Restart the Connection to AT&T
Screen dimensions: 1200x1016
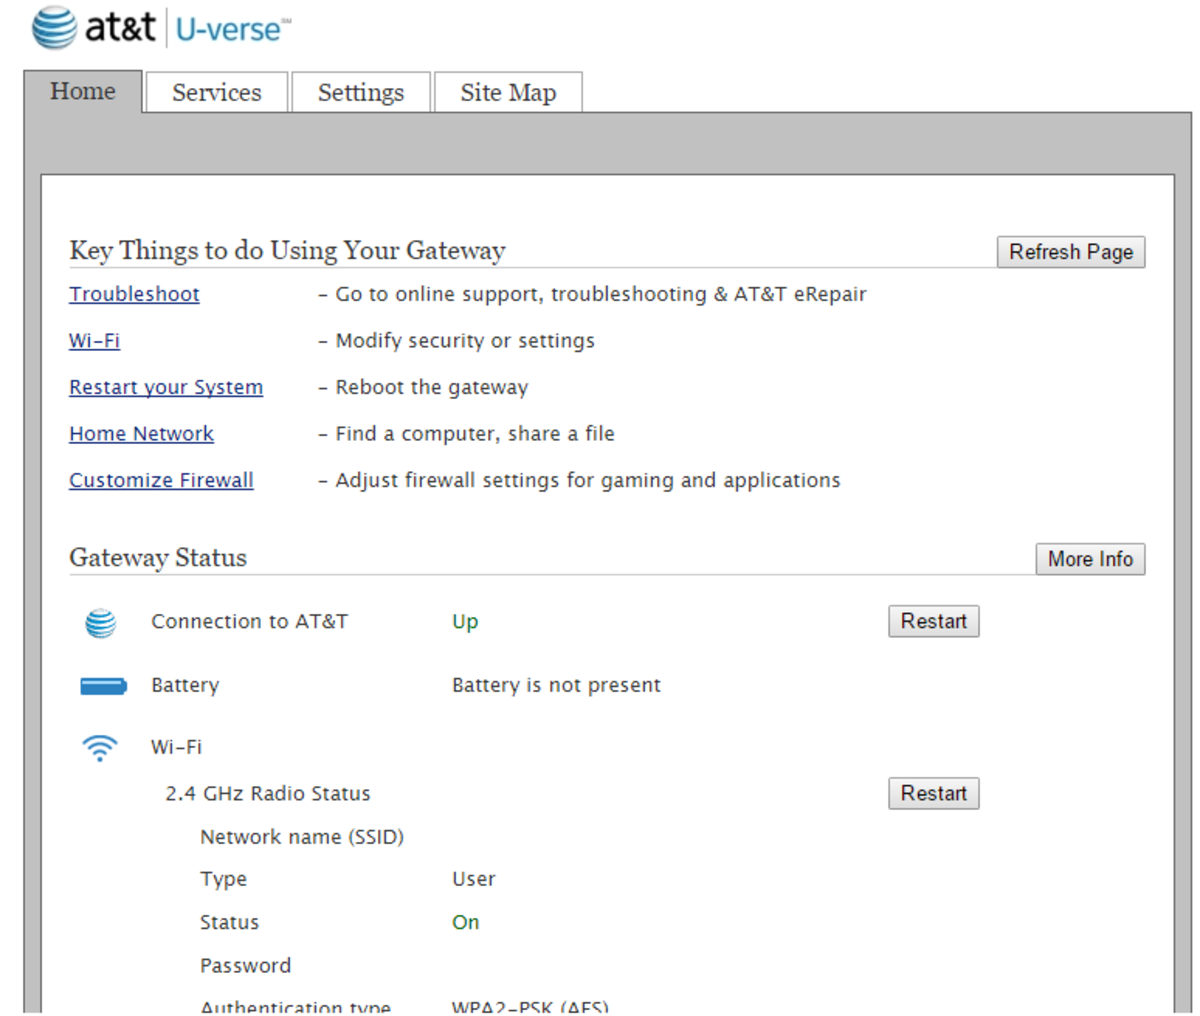click(933, 621)
